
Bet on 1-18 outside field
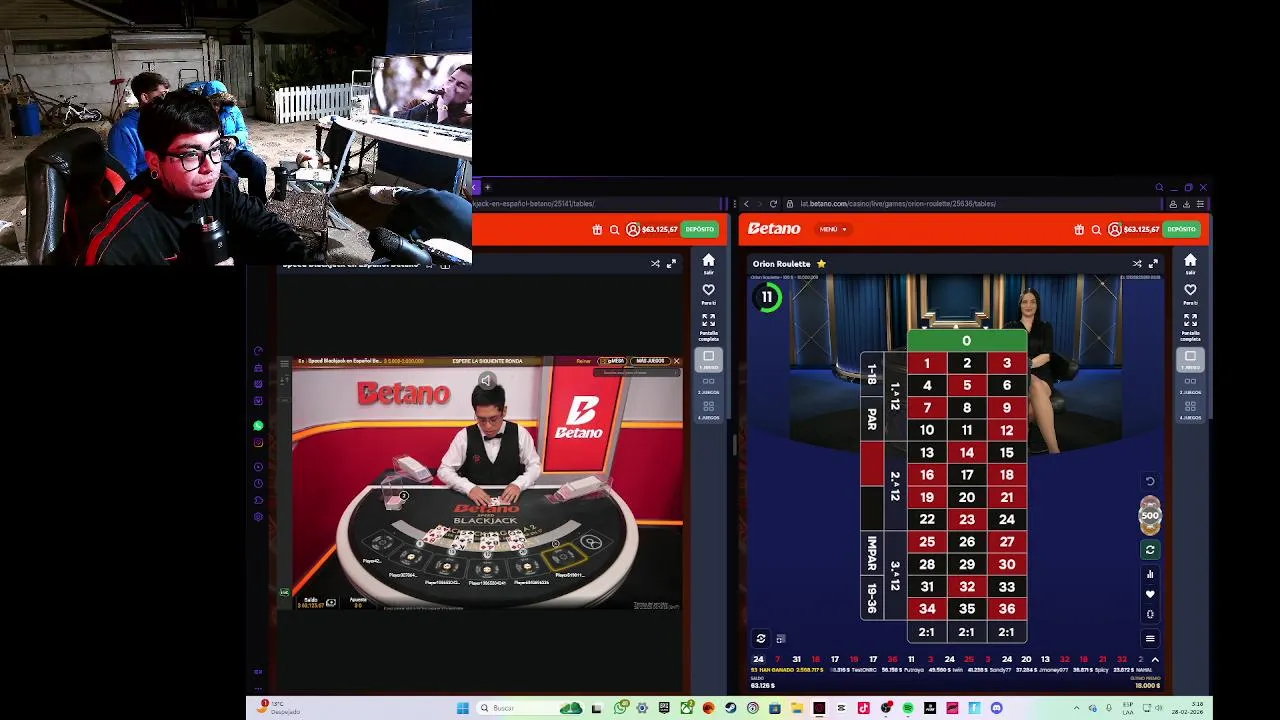pos(871,374)
